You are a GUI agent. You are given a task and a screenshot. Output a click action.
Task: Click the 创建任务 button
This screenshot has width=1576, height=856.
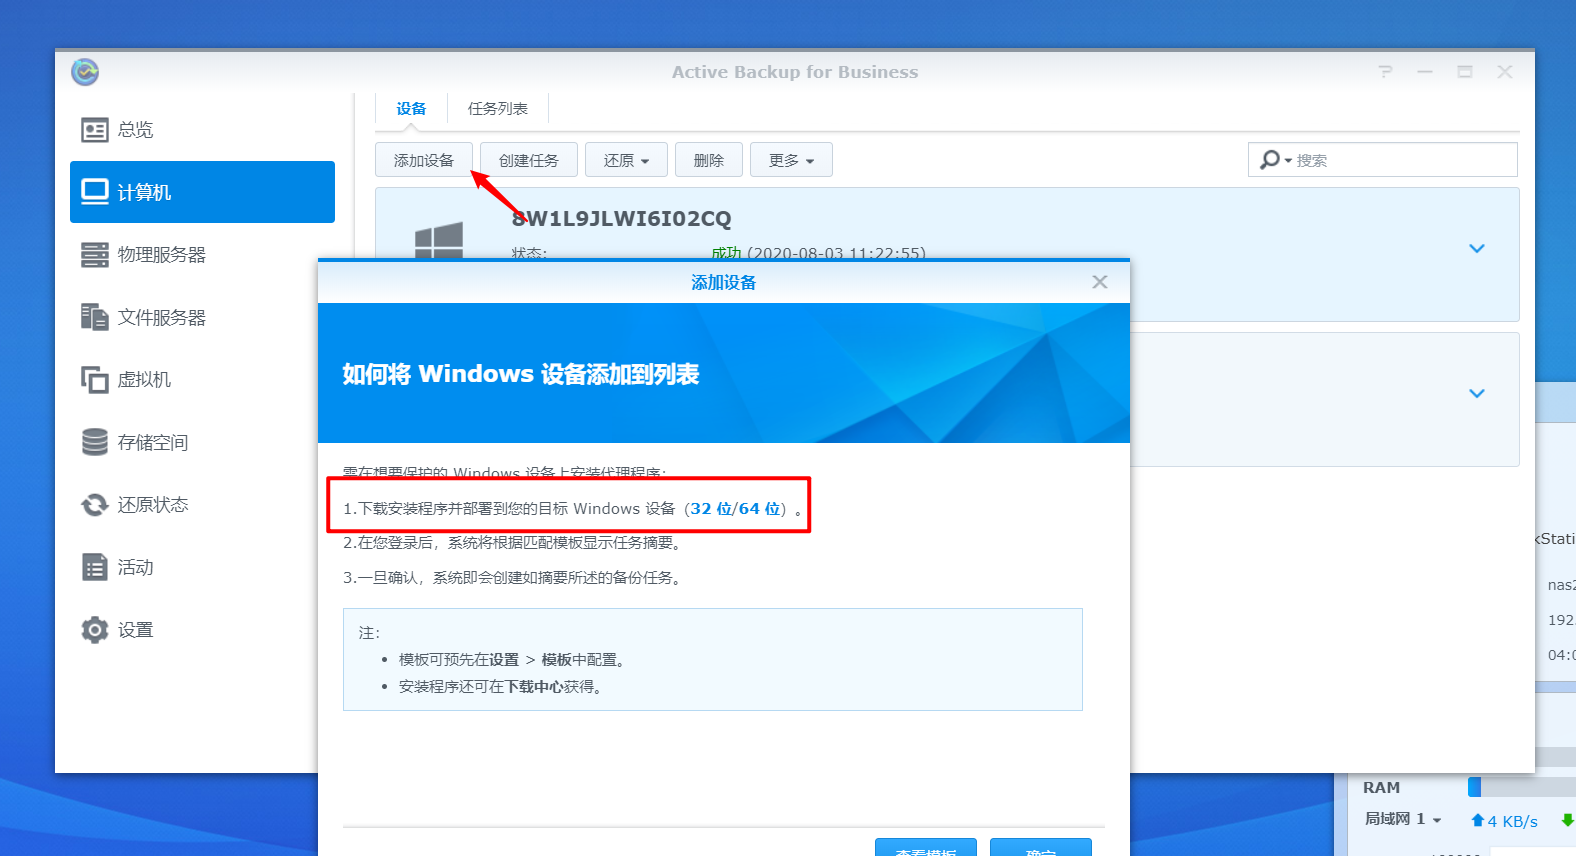click(x=529, y=160)
